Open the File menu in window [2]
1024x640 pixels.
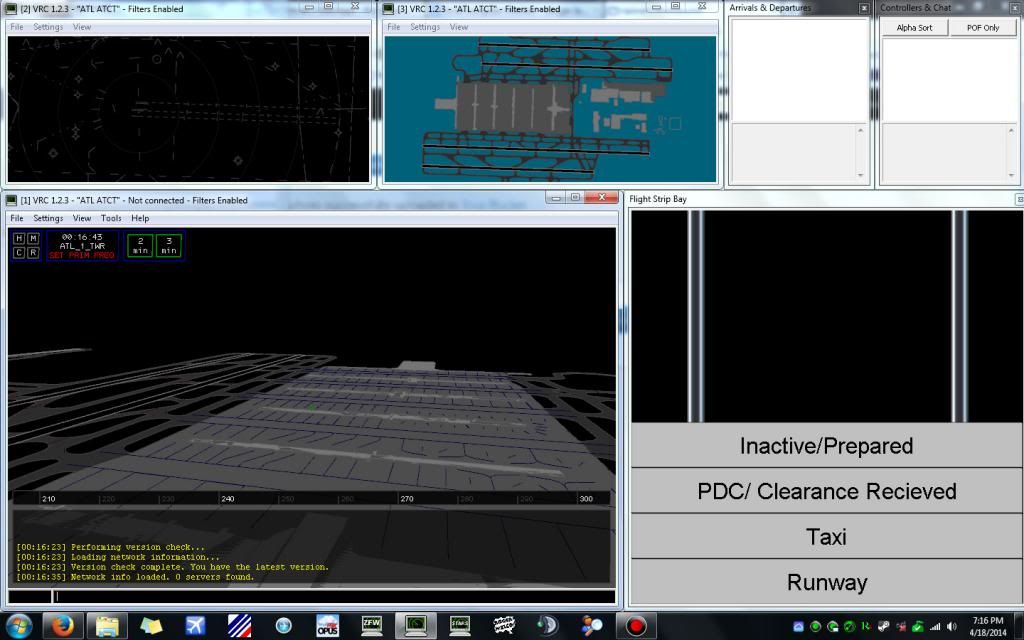[15, 27]
